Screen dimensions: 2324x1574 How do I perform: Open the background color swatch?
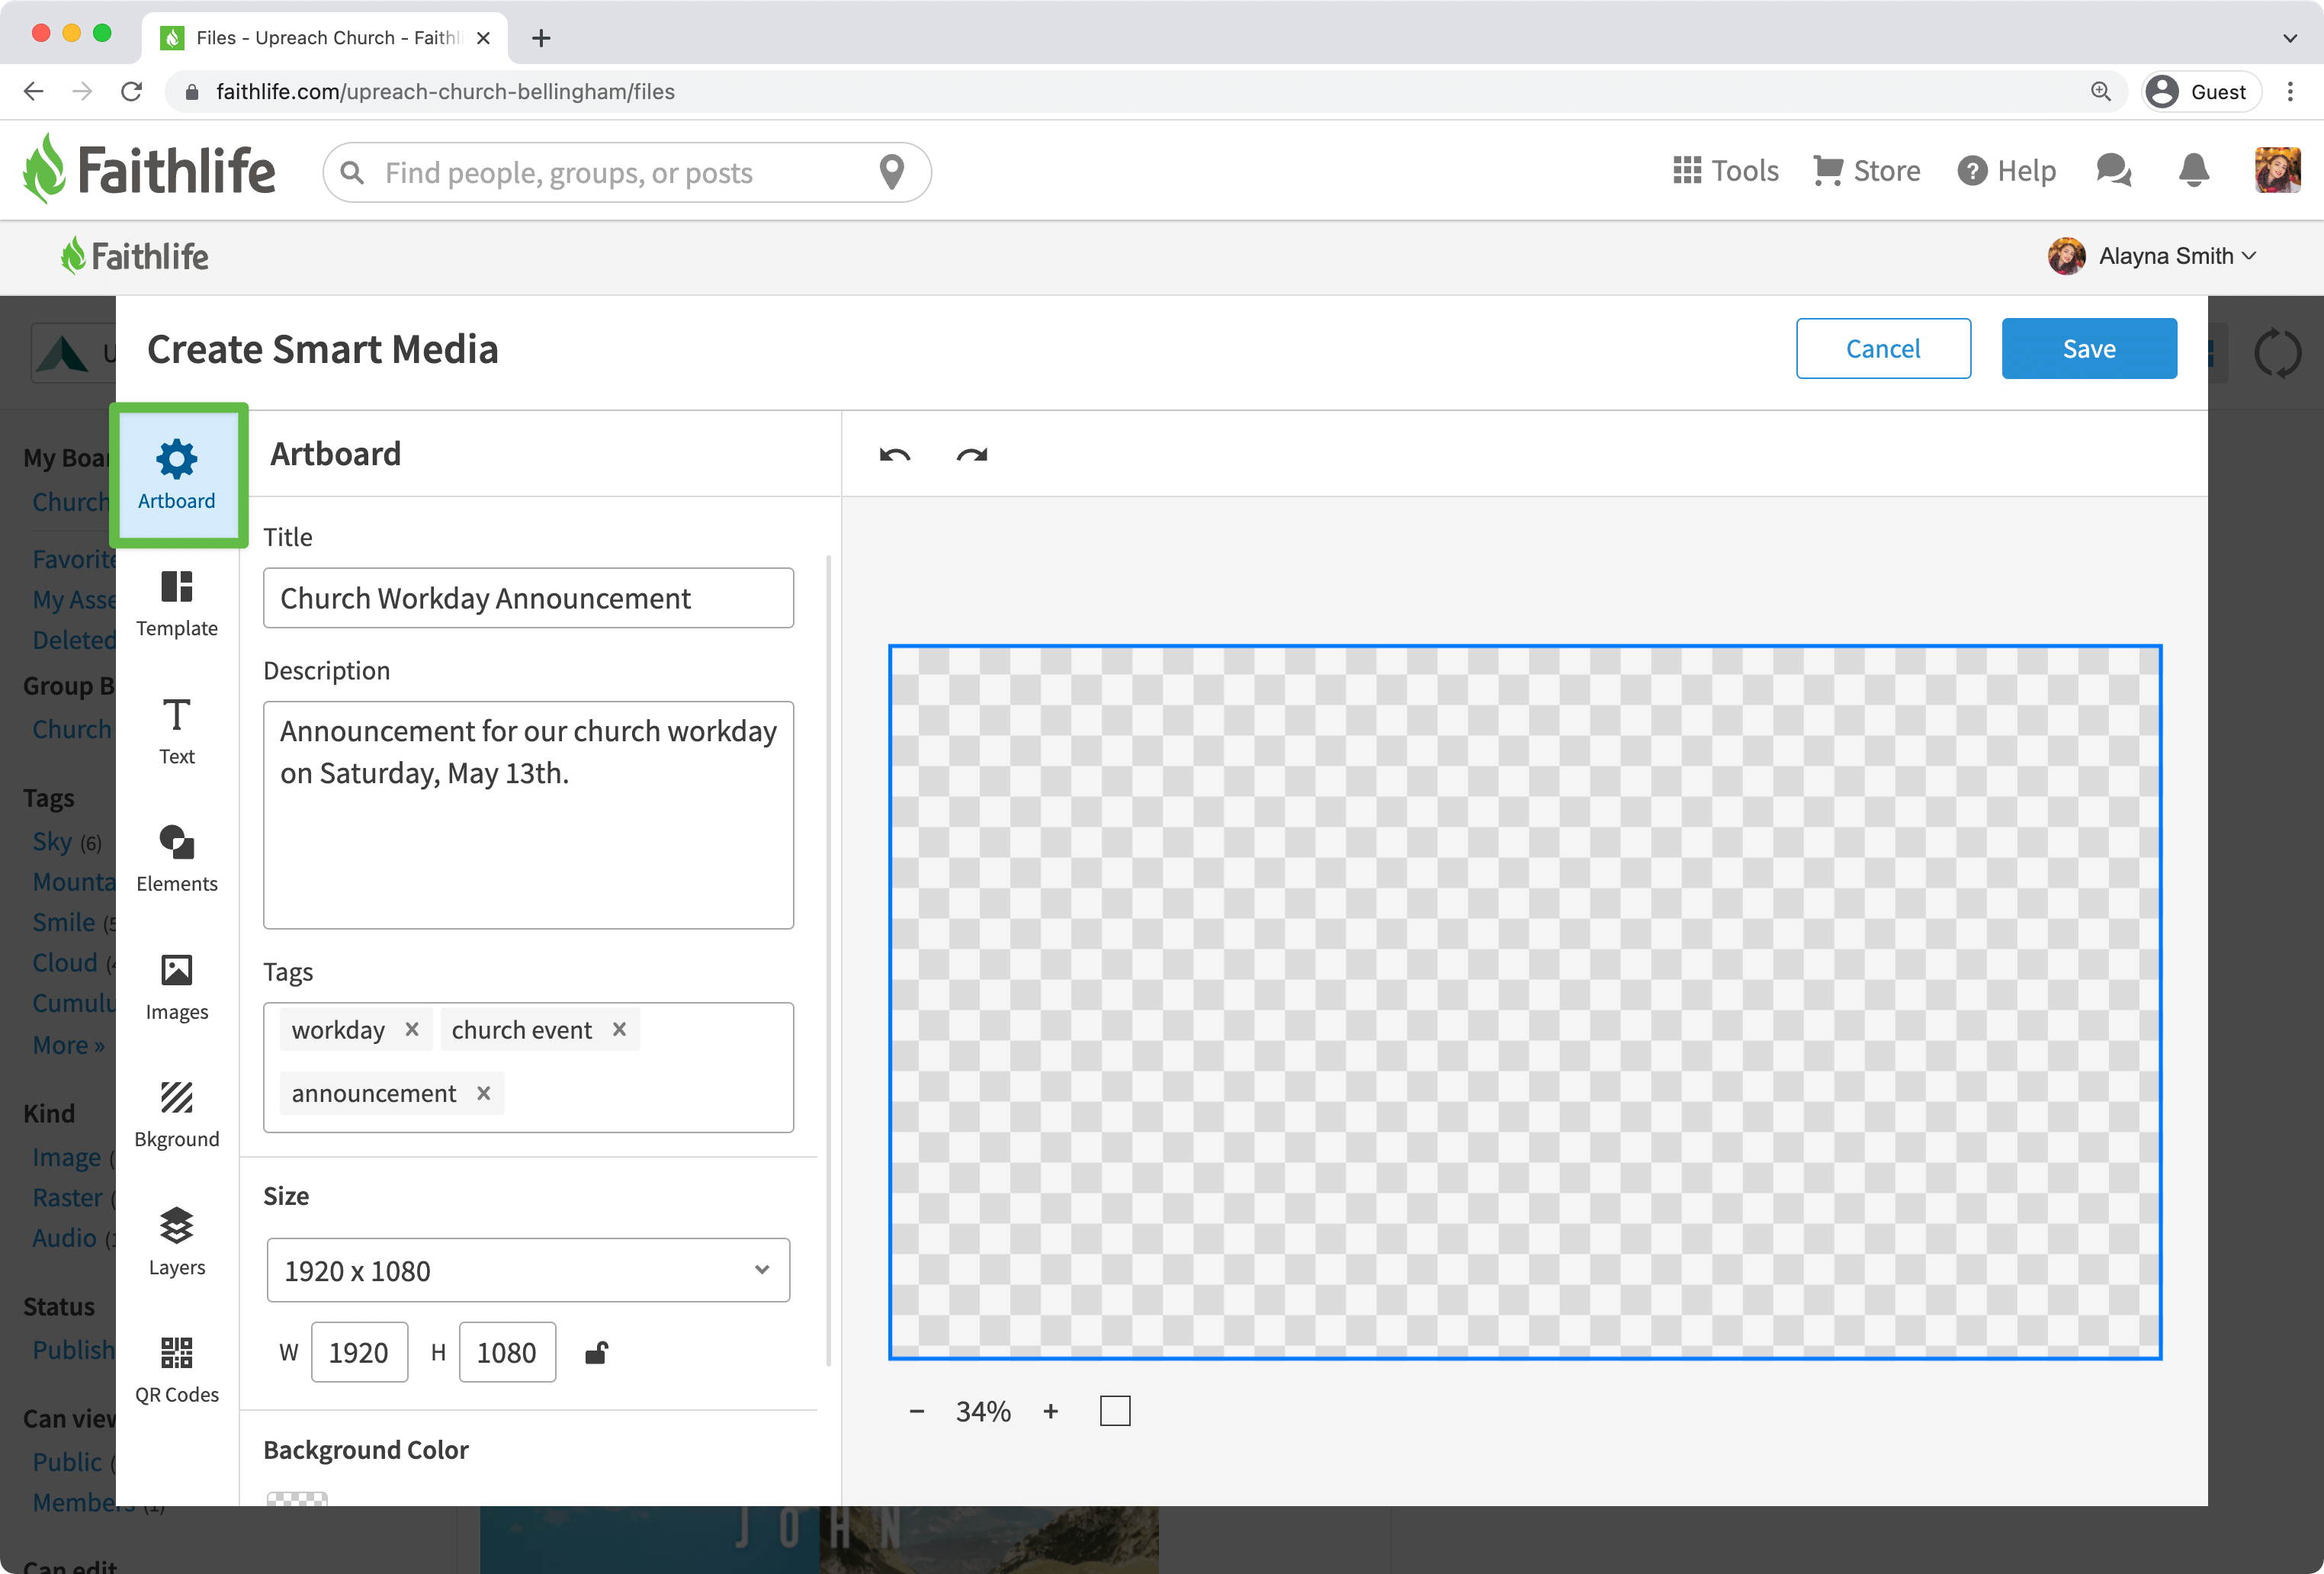[297, 1498]
